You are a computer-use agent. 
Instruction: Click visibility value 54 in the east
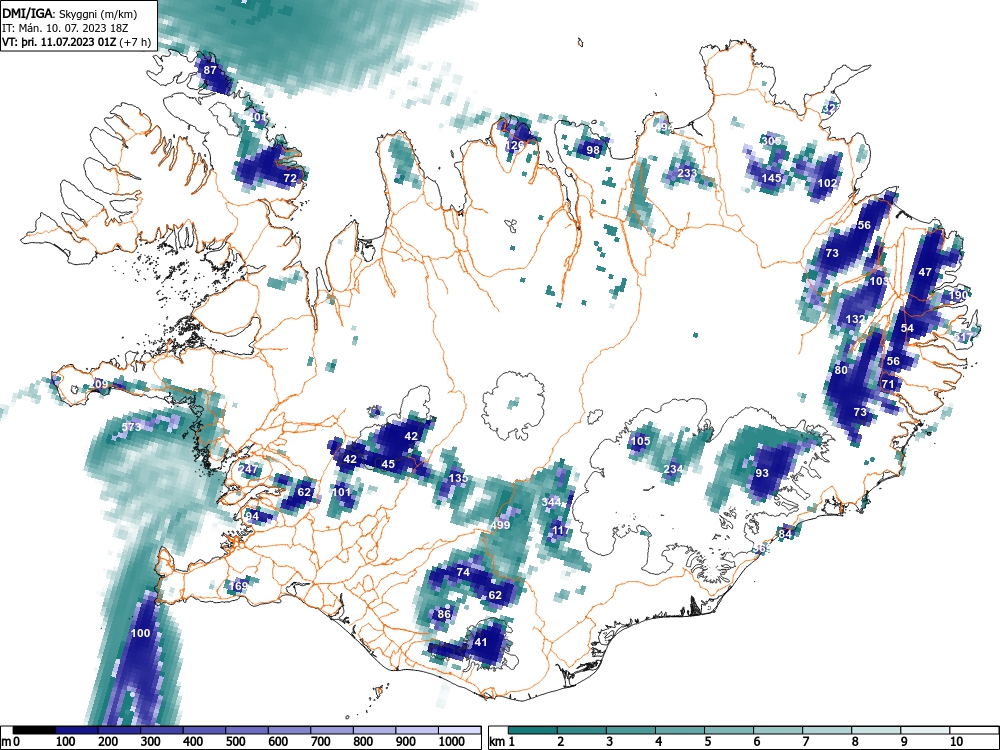pos(907,328)
